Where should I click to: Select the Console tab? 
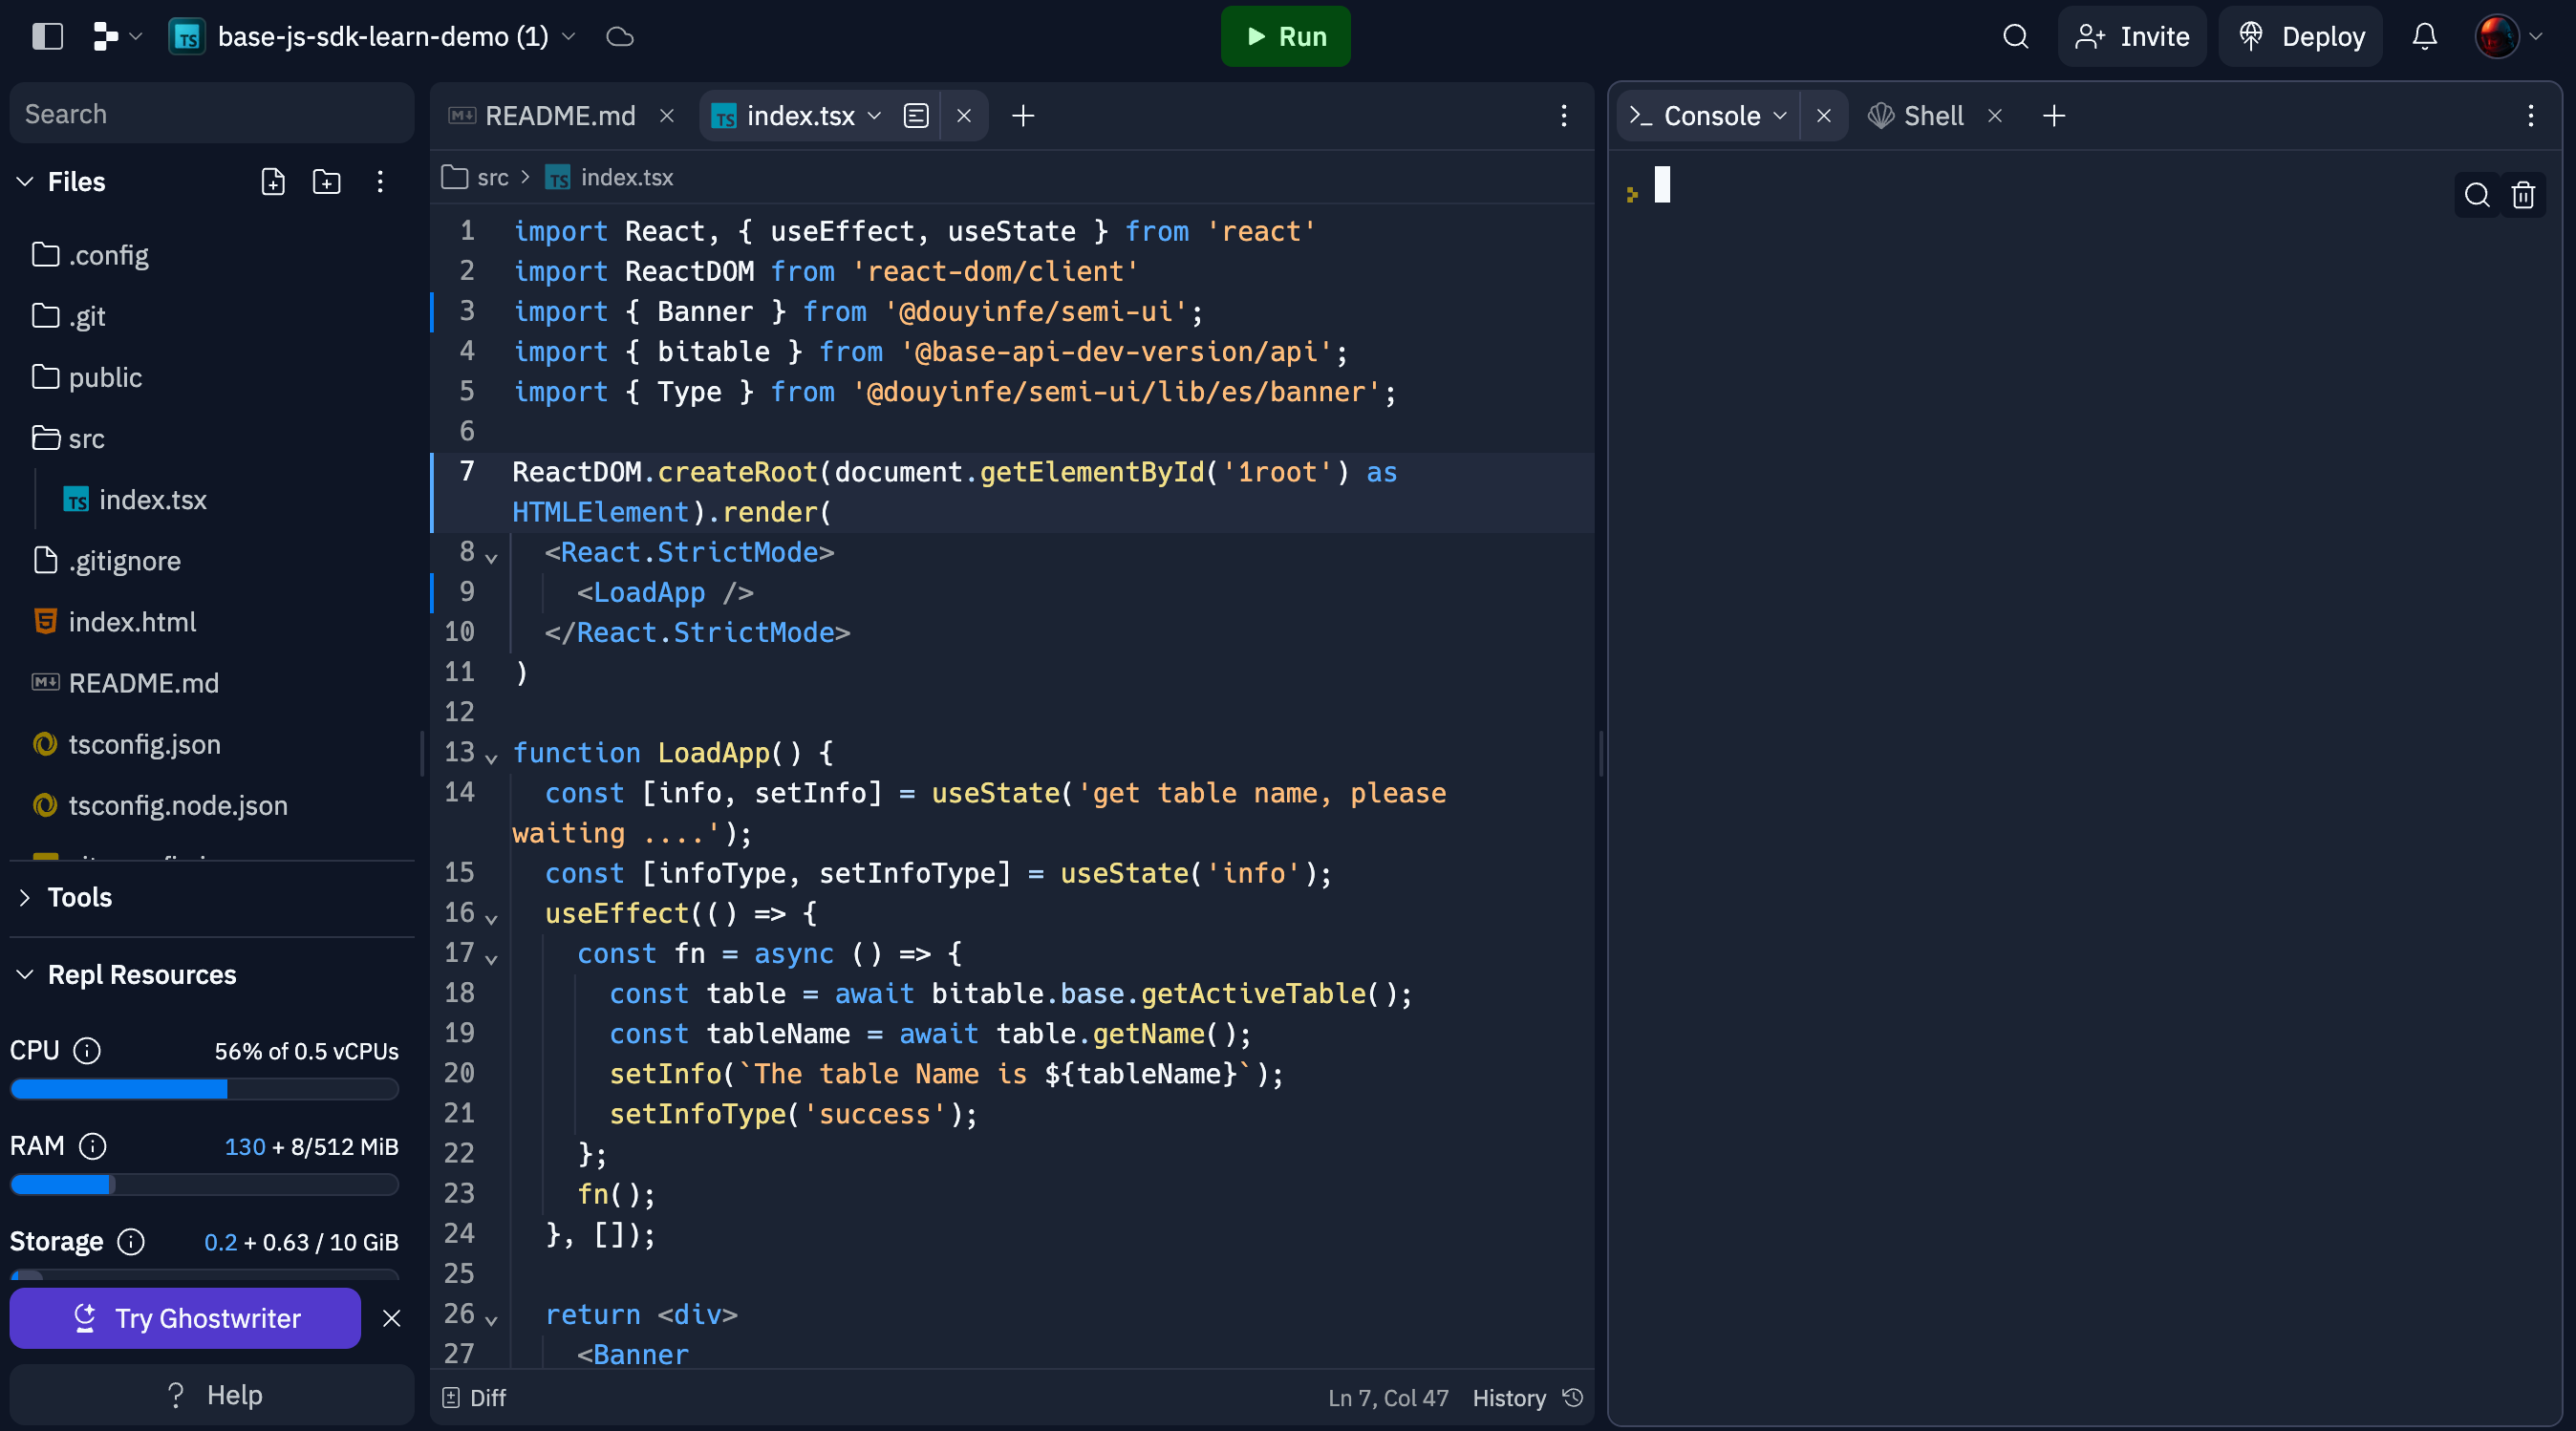click(x=1711, y=115)
